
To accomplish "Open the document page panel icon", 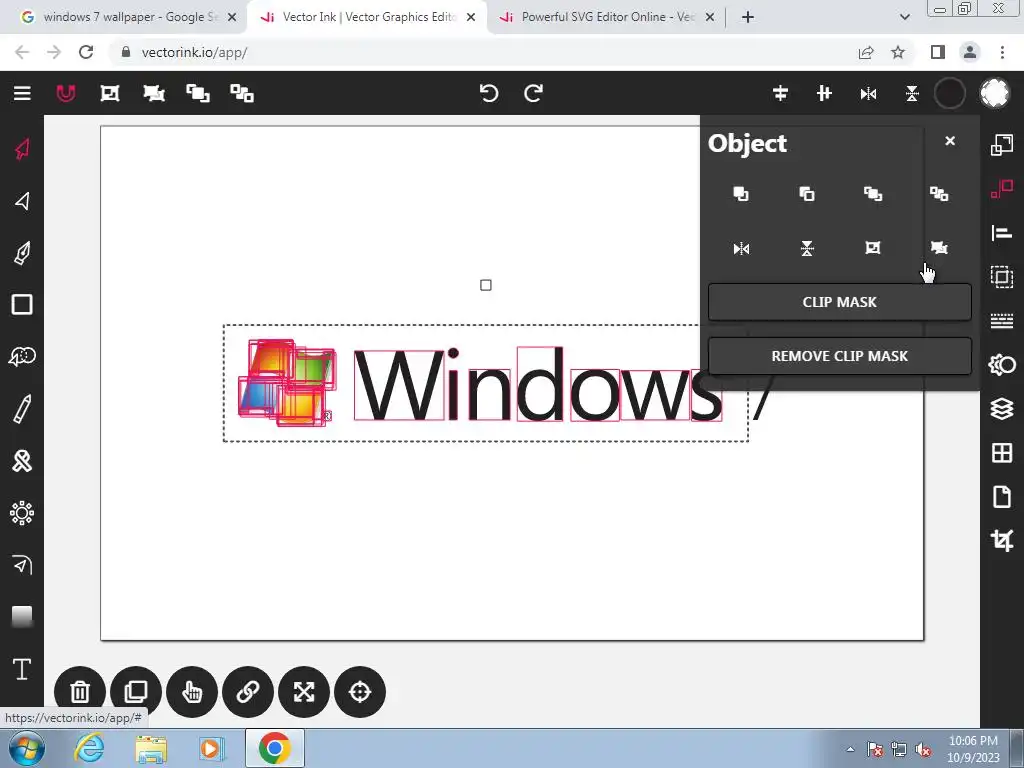I will click(1002, 496).
